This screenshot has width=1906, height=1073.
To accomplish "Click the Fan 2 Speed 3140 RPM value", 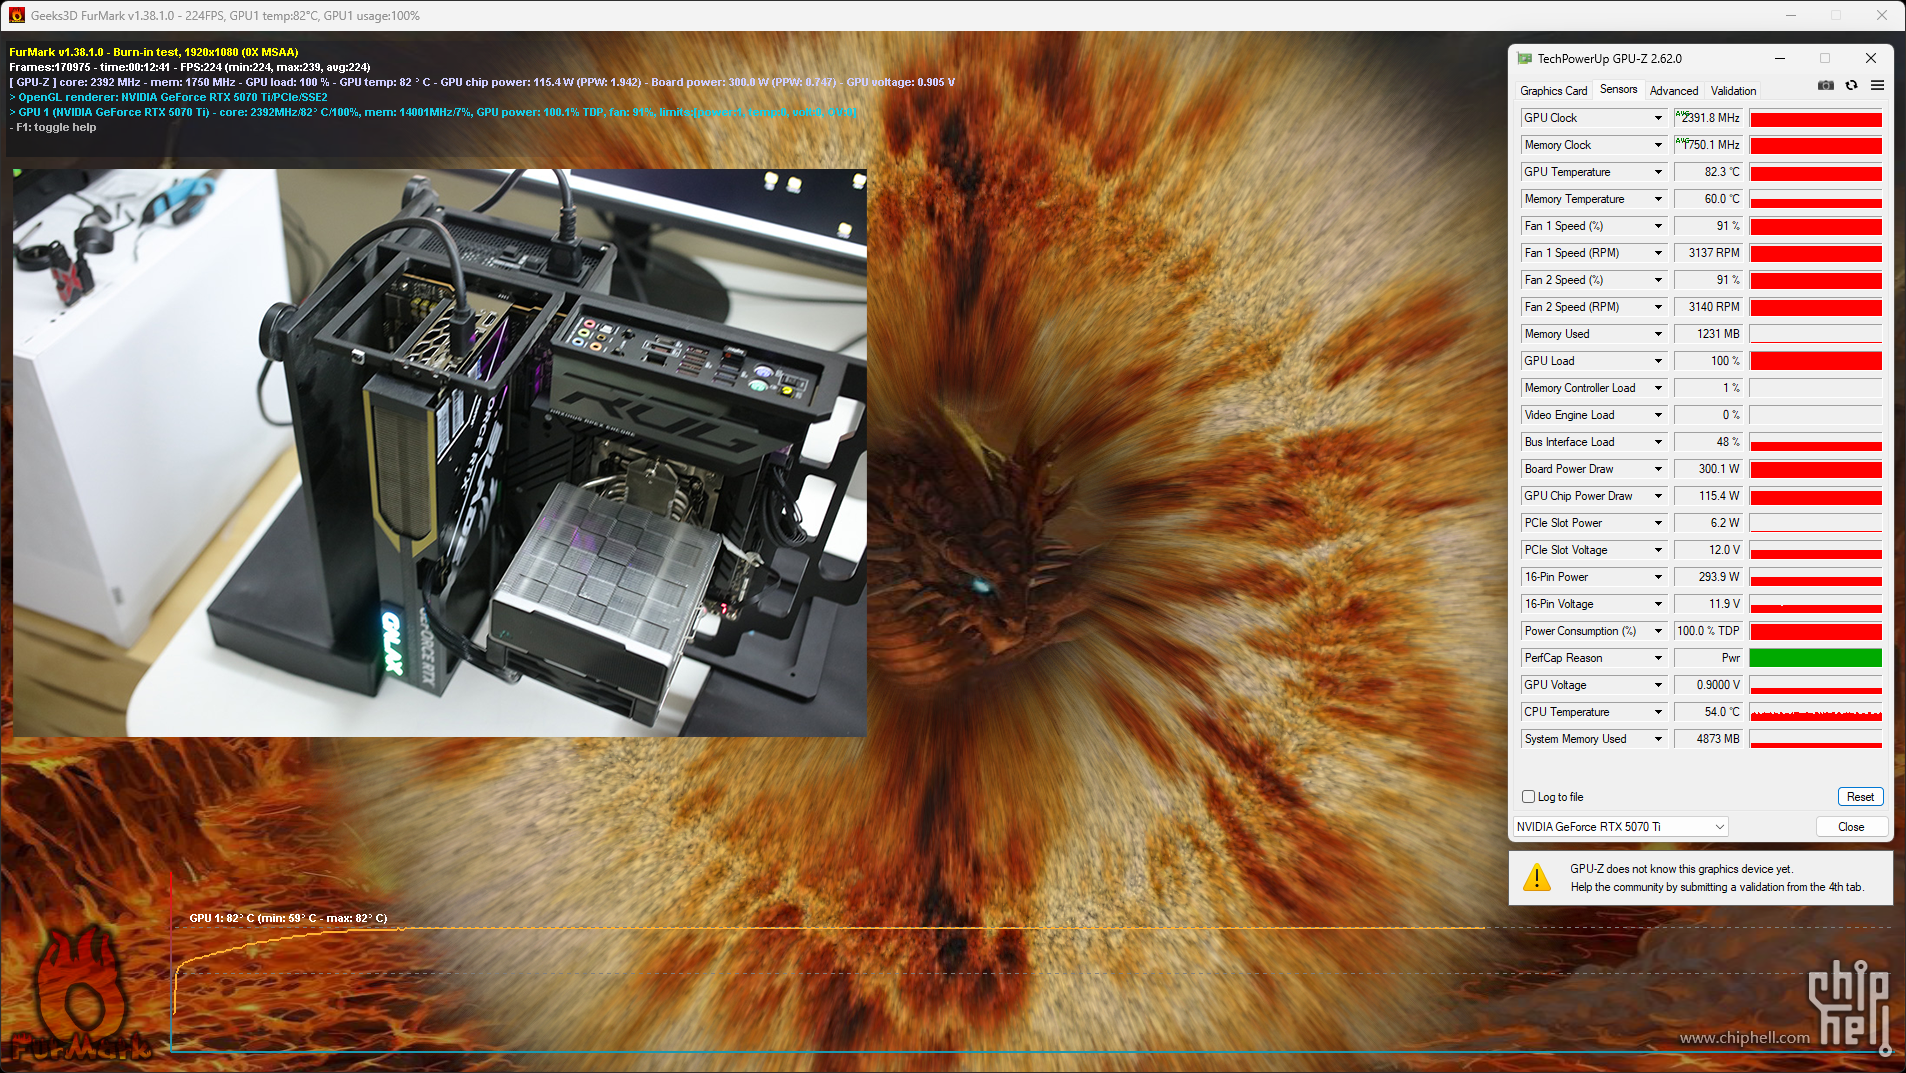I will [1708, 307].
